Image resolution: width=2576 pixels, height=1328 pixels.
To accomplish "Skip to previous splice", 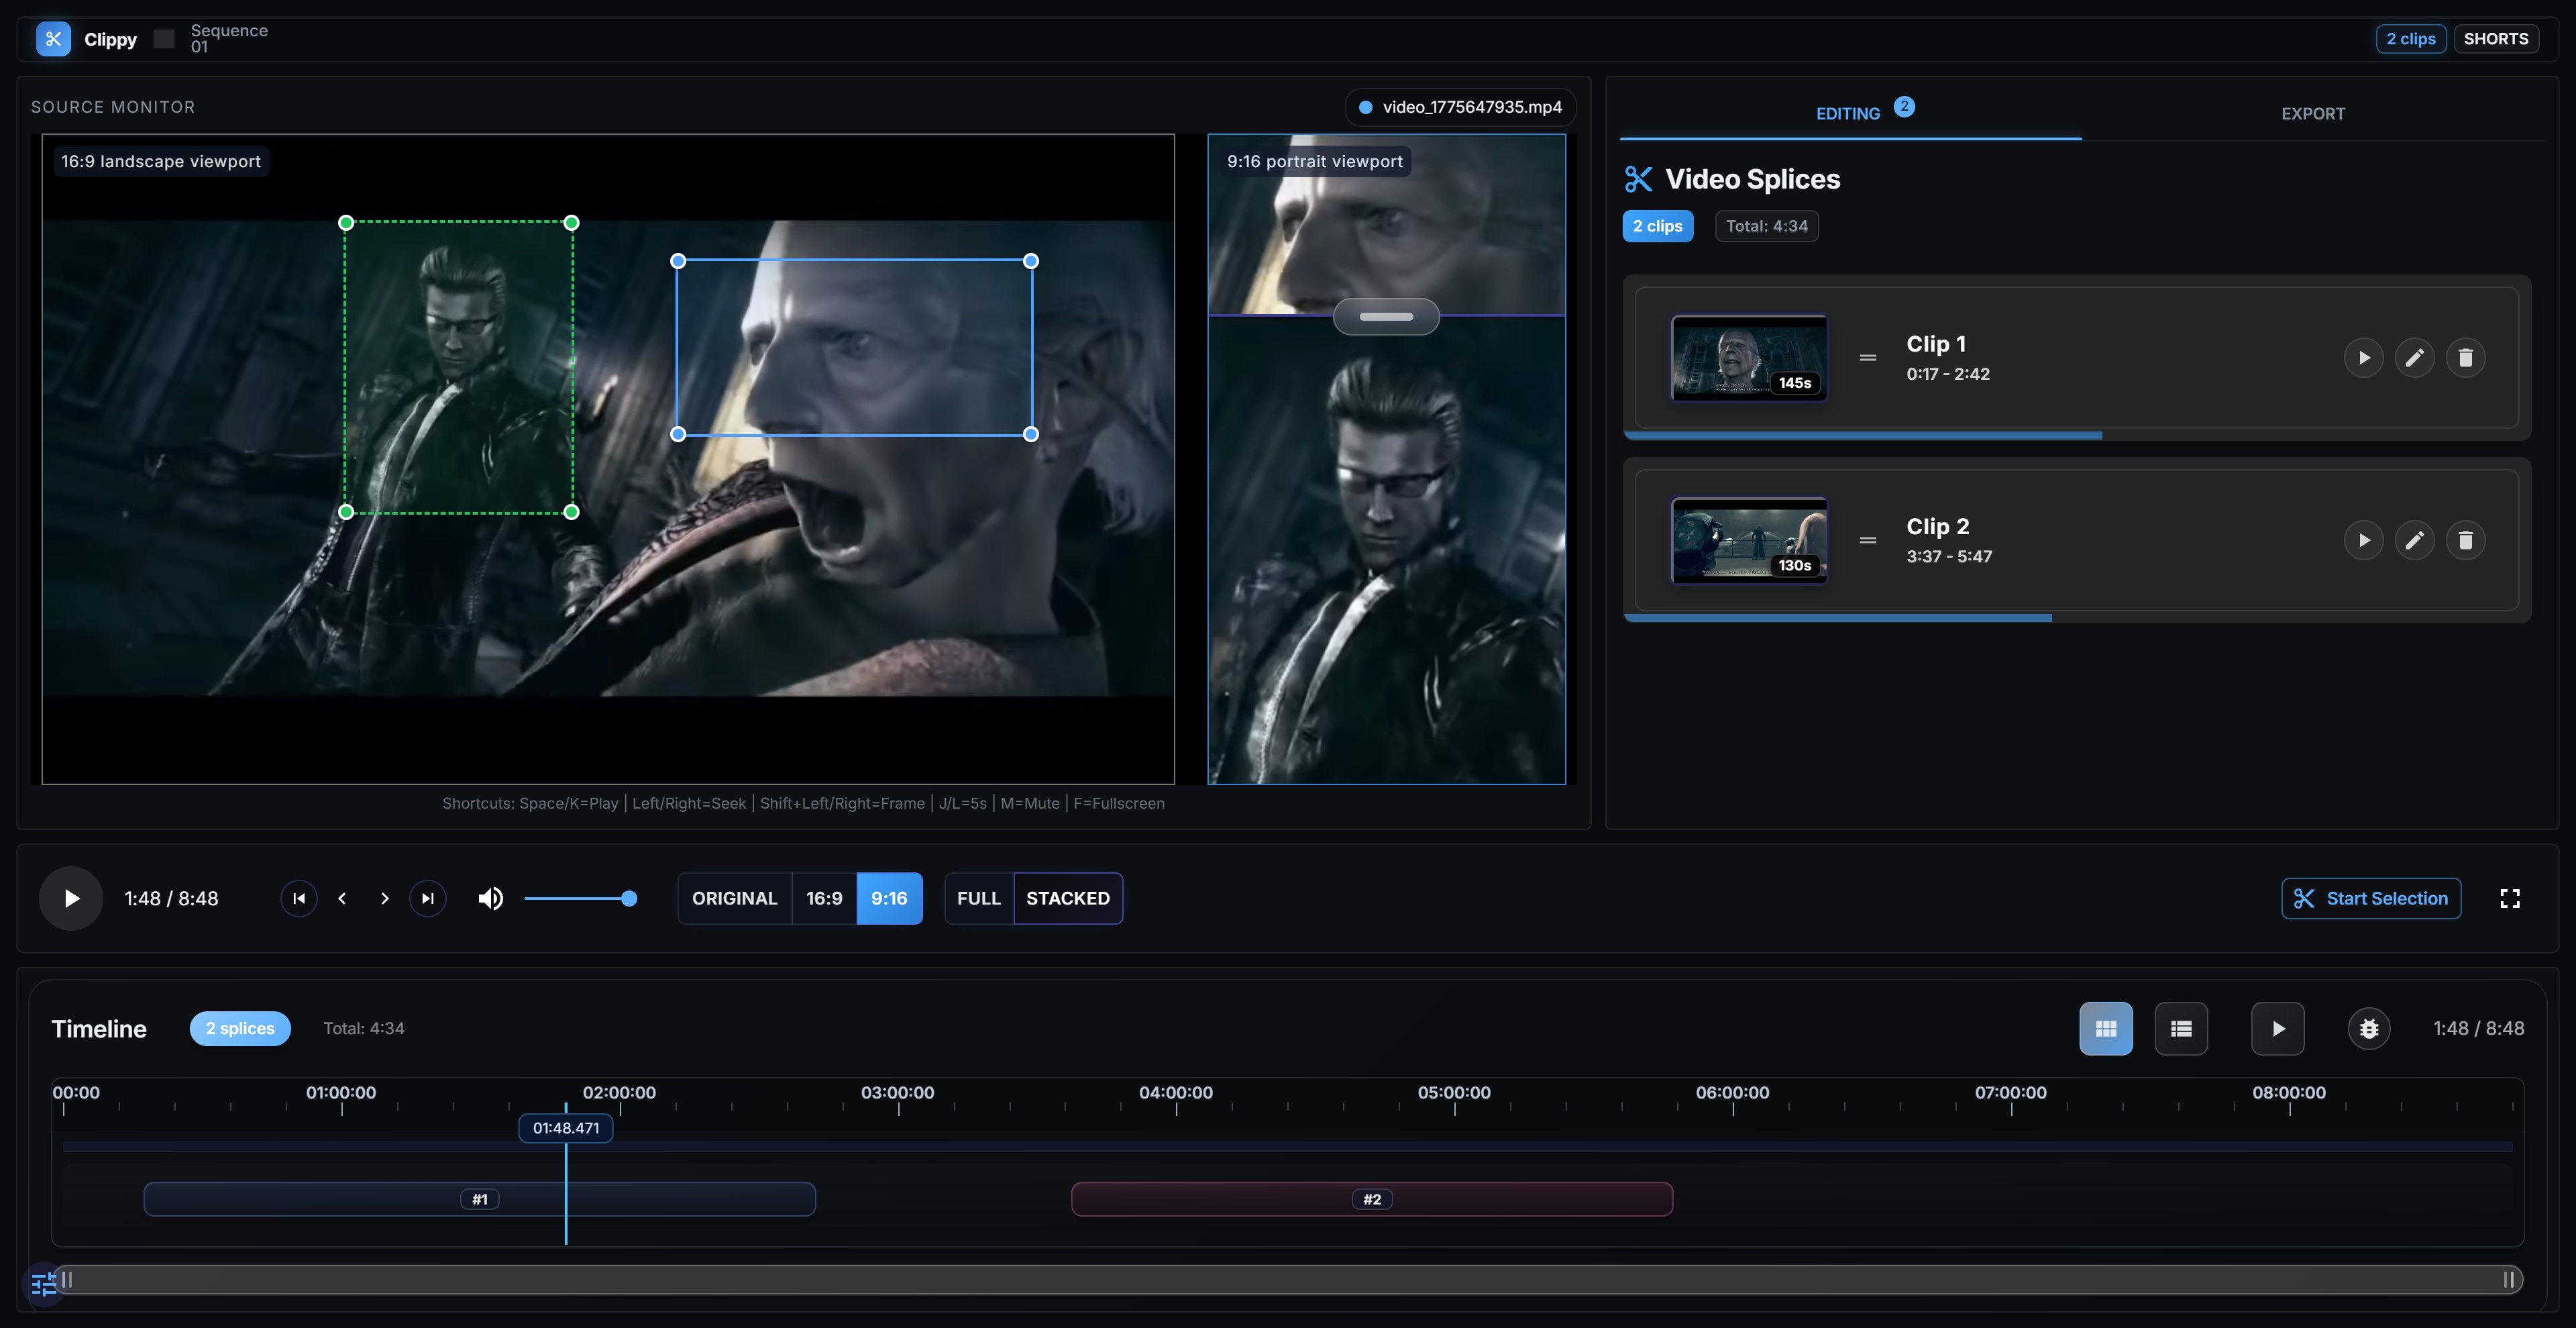I will (299, 898).
